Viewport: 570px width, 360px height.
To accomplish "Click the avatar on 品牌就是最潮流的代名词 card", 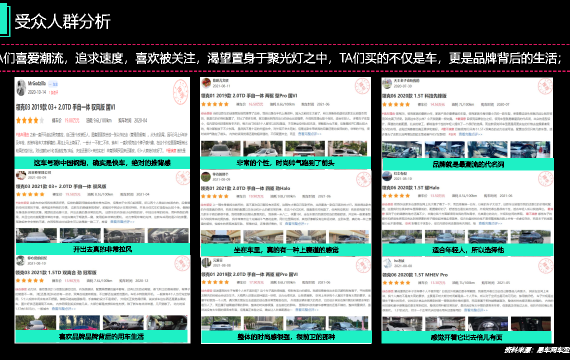I will (387, 83).
